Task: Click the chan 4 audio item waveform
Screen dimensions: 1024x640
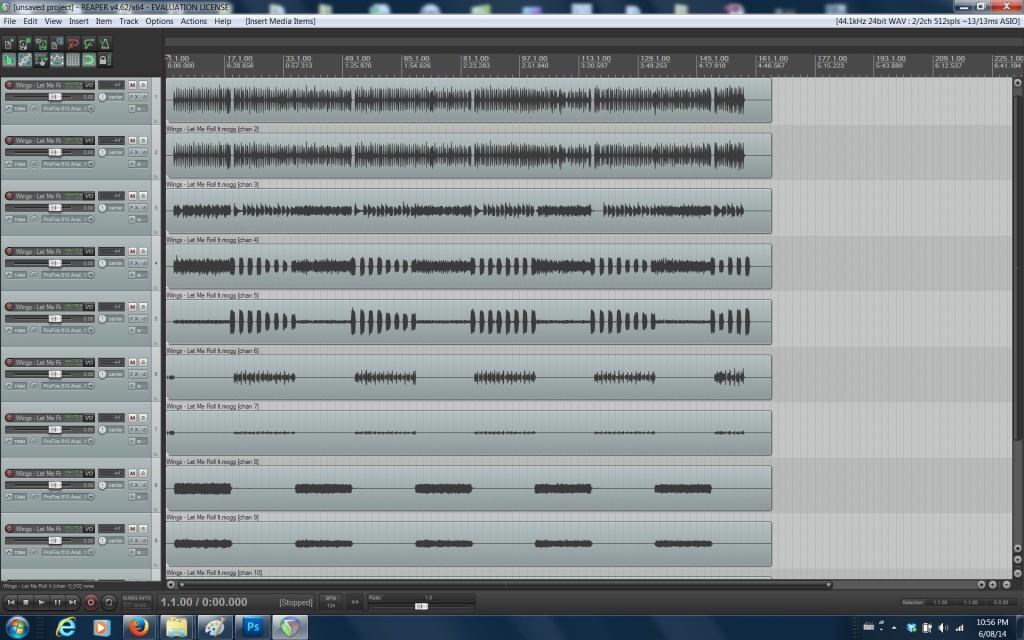Action: coord(468,266)
